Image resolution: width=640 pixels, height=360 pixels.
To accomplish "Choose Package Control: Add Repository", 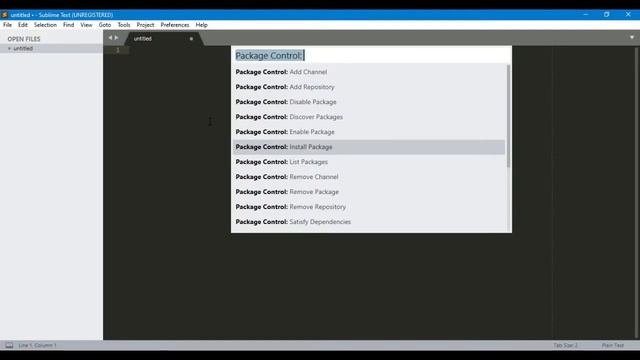I will click(369, 87).
